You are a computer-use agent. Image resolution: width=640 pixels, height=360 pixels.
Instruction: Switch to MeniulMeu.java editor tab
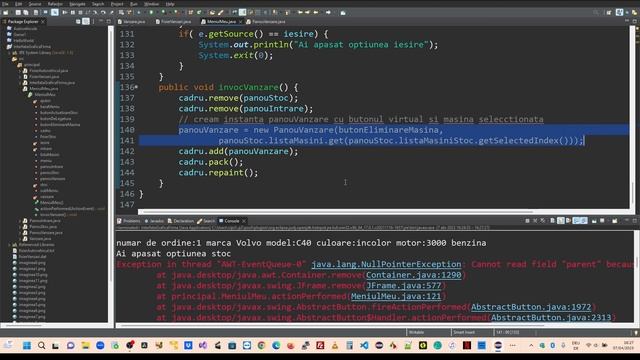click(x=221, y=21)
